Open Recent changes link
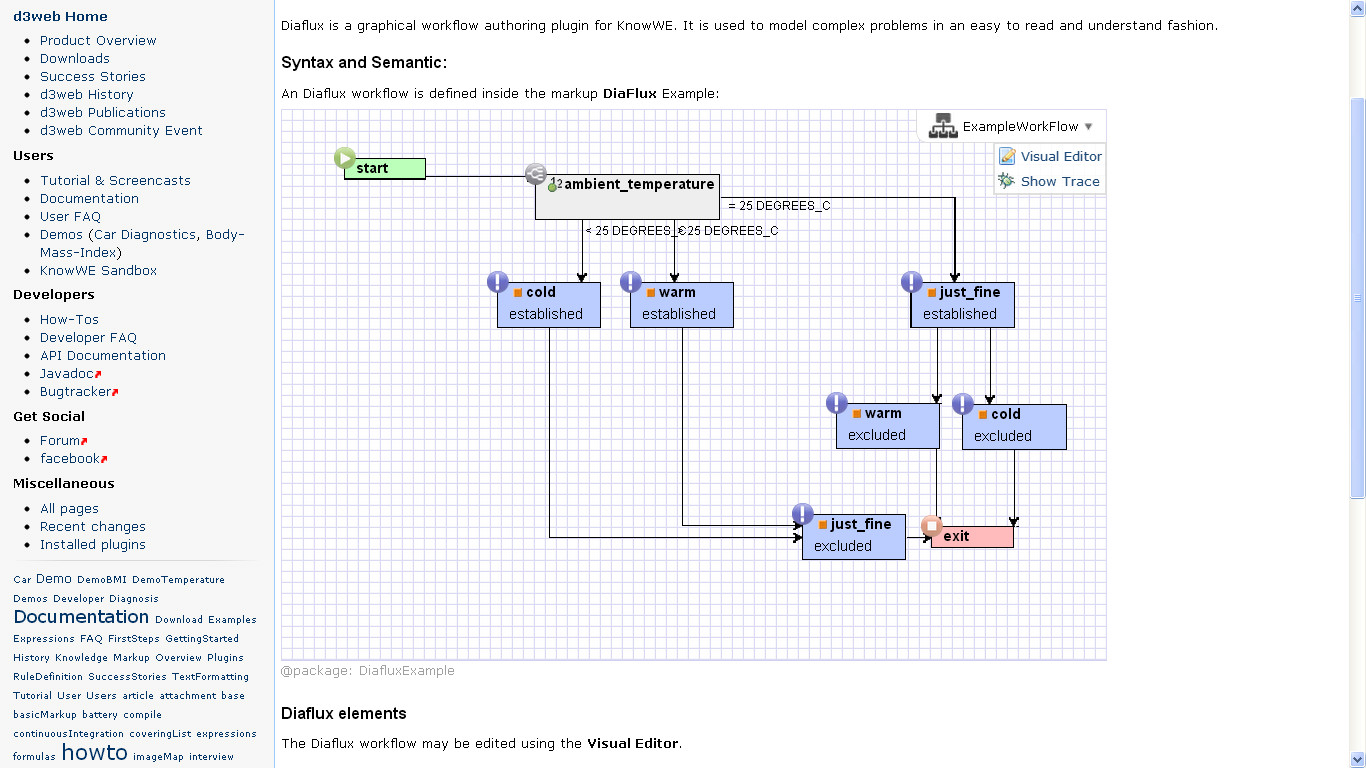 point(93,527)
